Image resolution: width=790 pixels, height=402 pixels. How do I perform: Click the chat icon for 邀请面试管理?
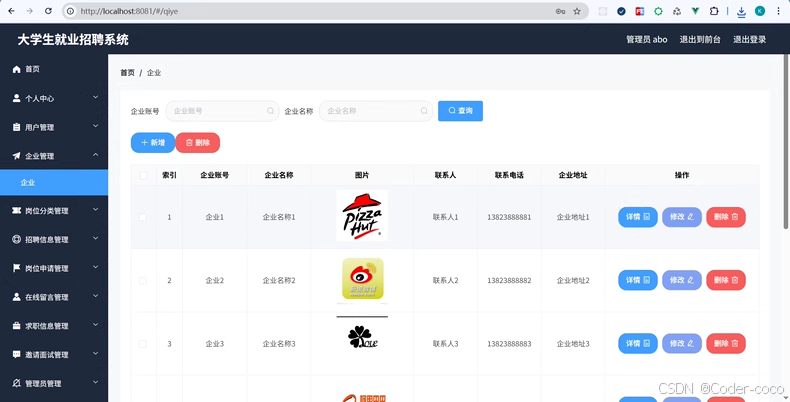(x=17, y=355)
